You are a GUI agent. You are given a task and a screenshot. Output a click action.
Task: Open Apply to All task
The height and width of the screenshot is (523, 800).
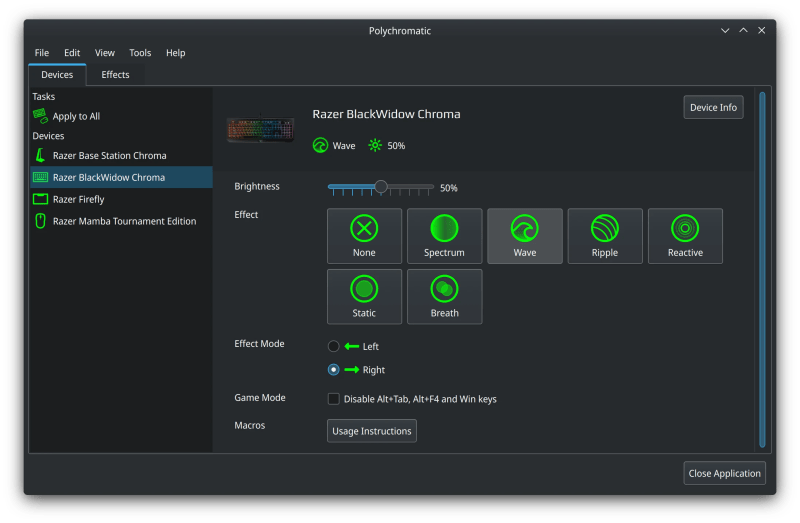tap(121, 116)
